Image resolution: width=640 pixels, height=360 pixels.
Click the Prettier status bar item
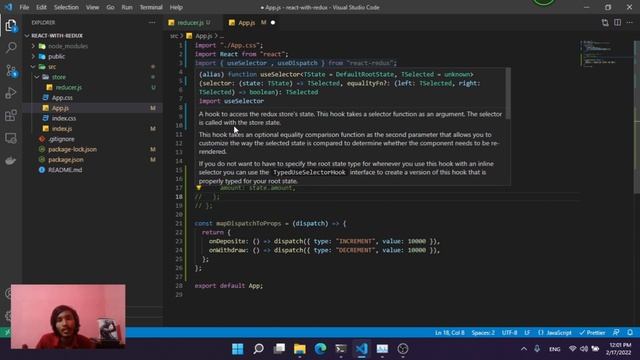pyautogui.click(x=592, y=333)
